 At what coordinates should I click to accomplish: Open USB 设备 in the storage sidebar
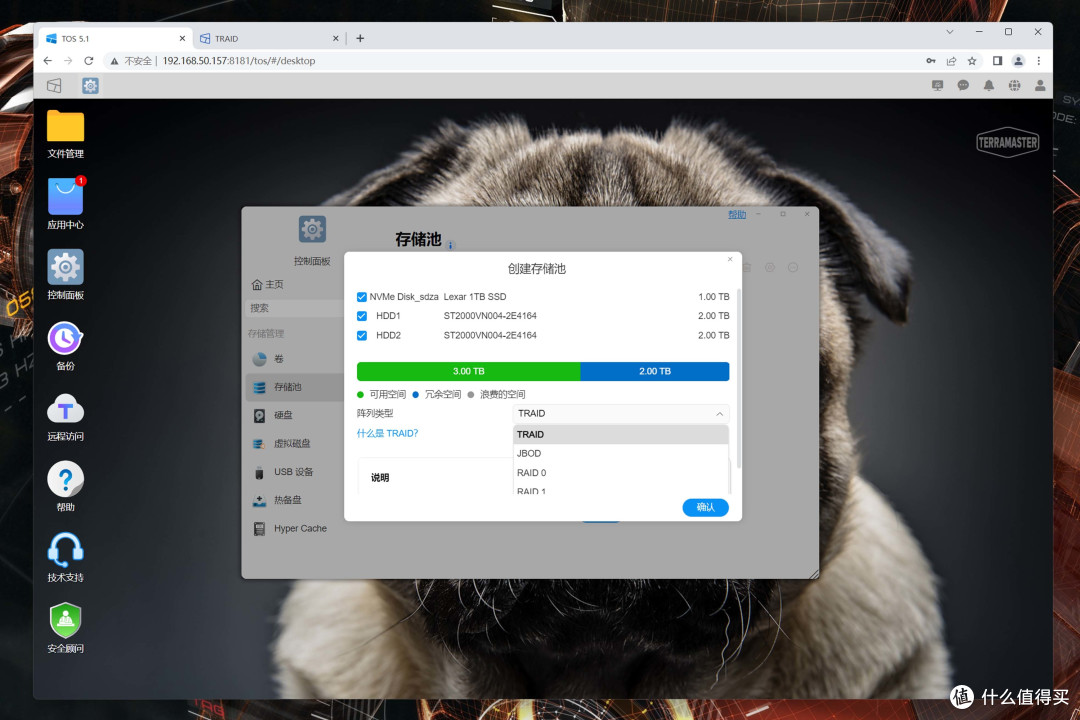tap(294, 472)
